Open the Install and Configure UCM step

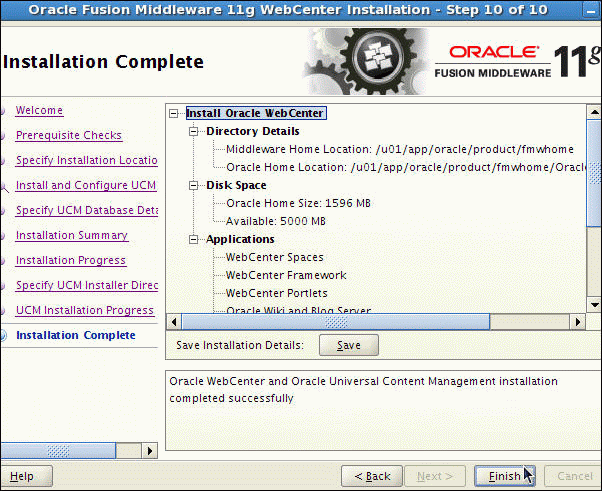point(86,185)
